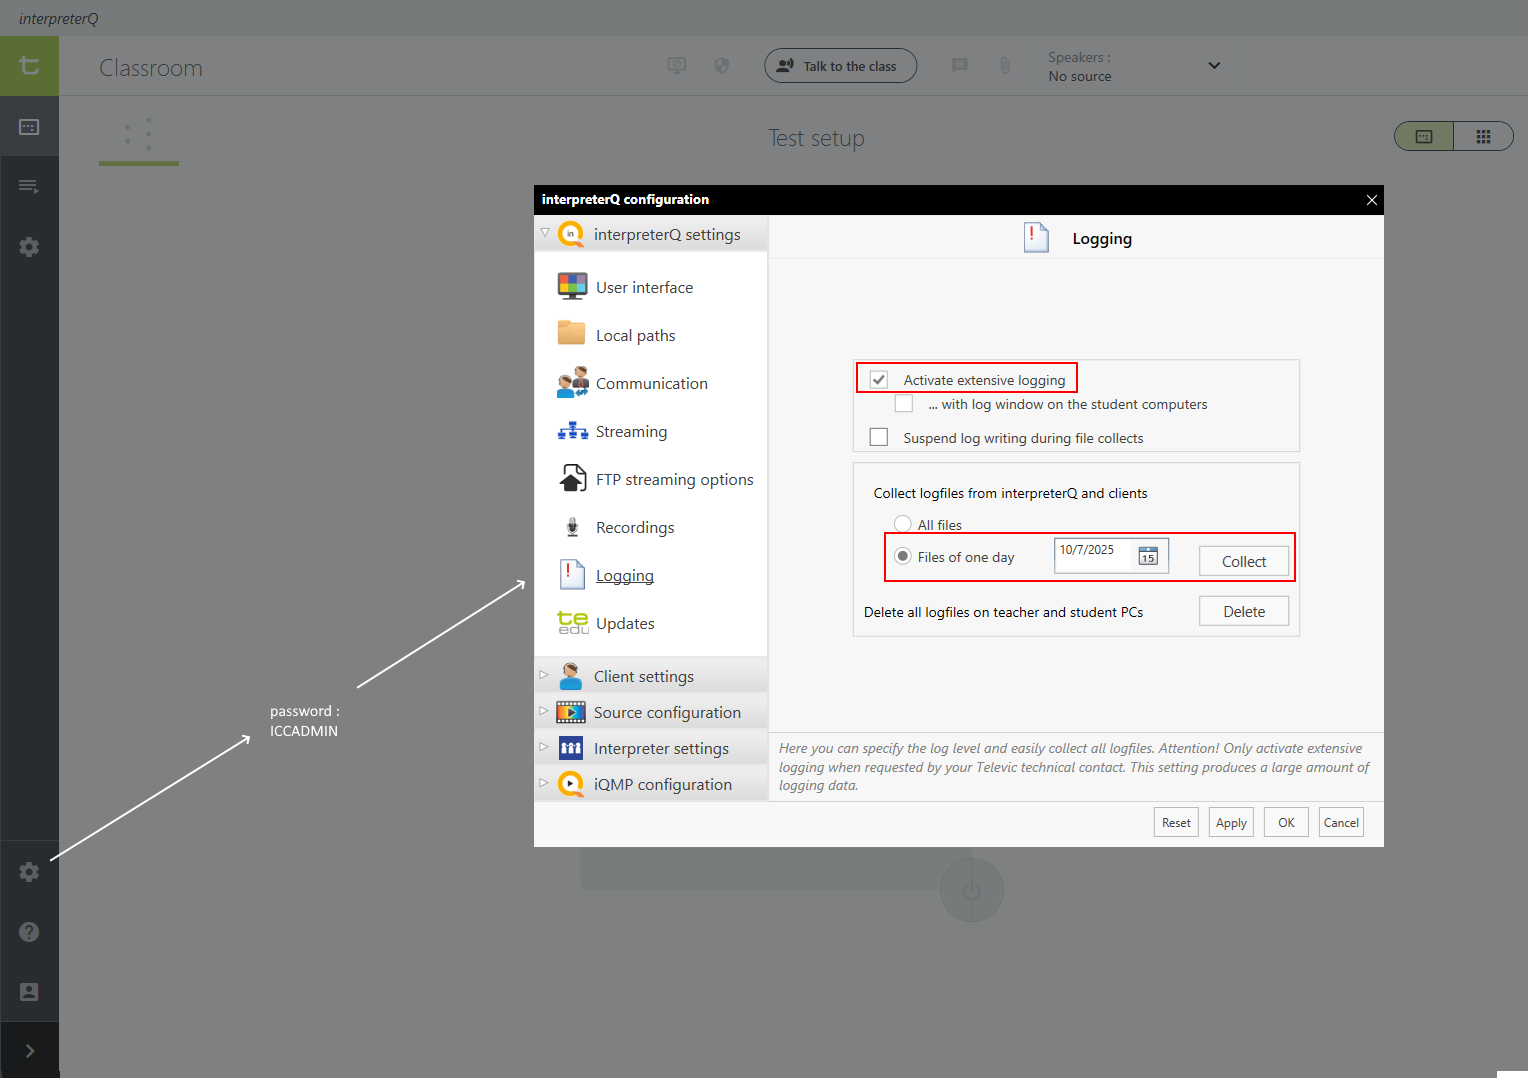Click the Collect button

(1244, 561)
